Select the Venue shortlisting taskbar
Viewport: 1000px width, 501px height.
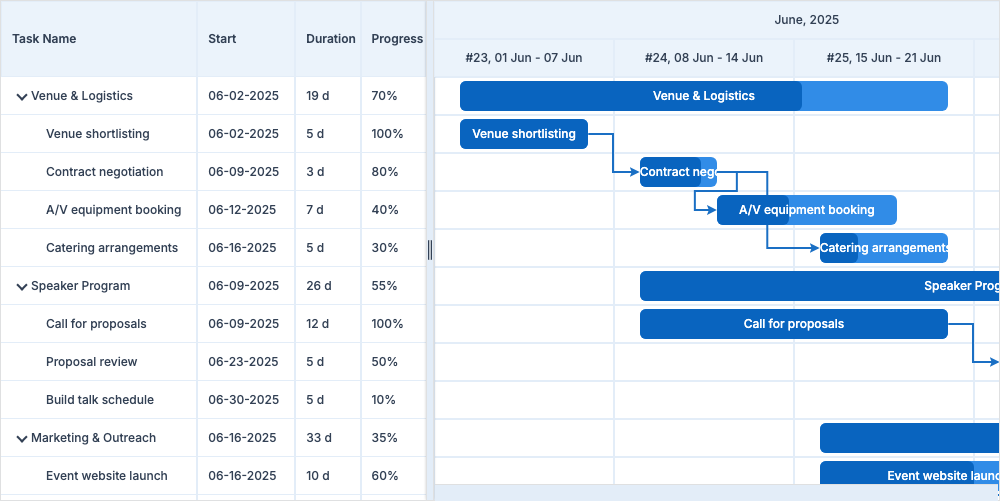click(523, 134)
